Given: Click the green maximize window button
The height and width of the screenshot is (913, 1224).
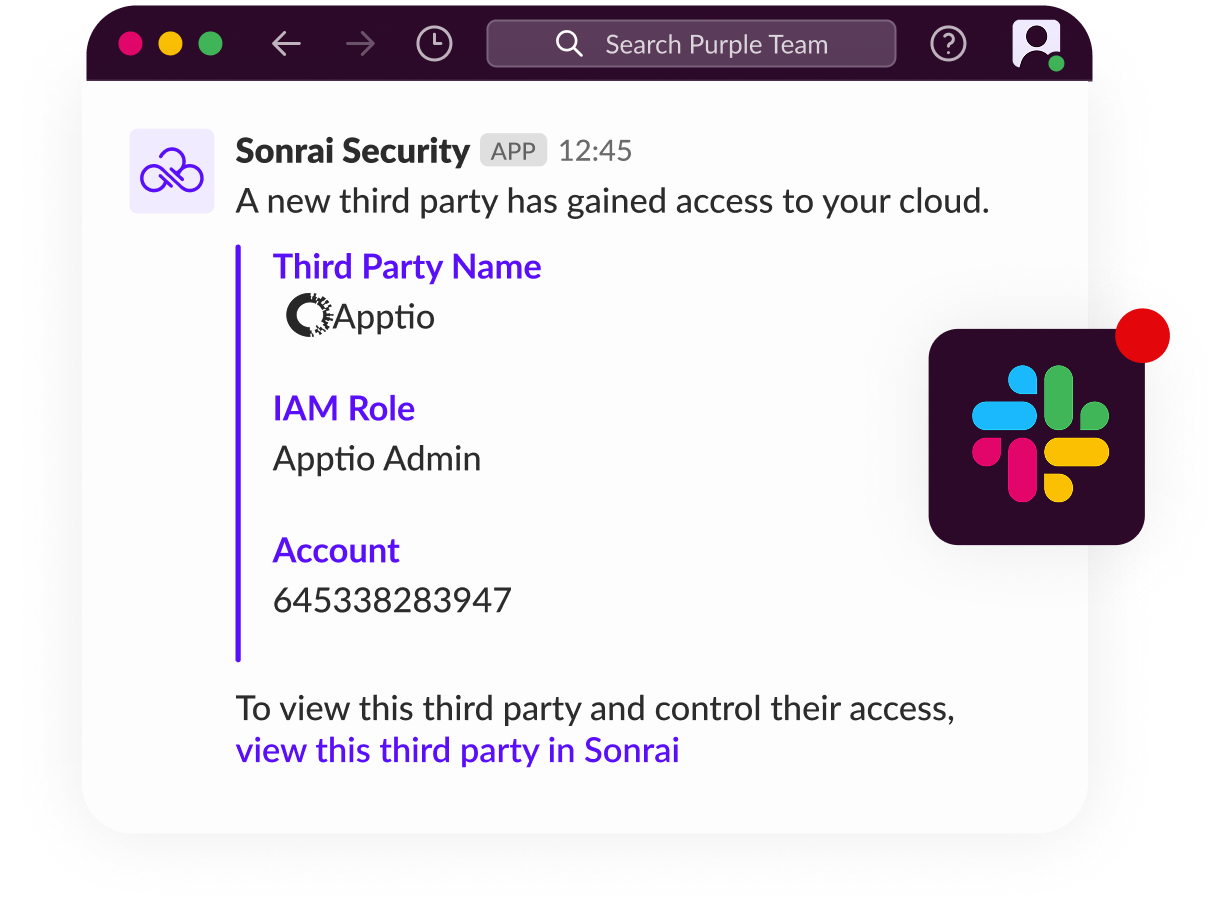Looking at the screenshot, I should [210, 44].
